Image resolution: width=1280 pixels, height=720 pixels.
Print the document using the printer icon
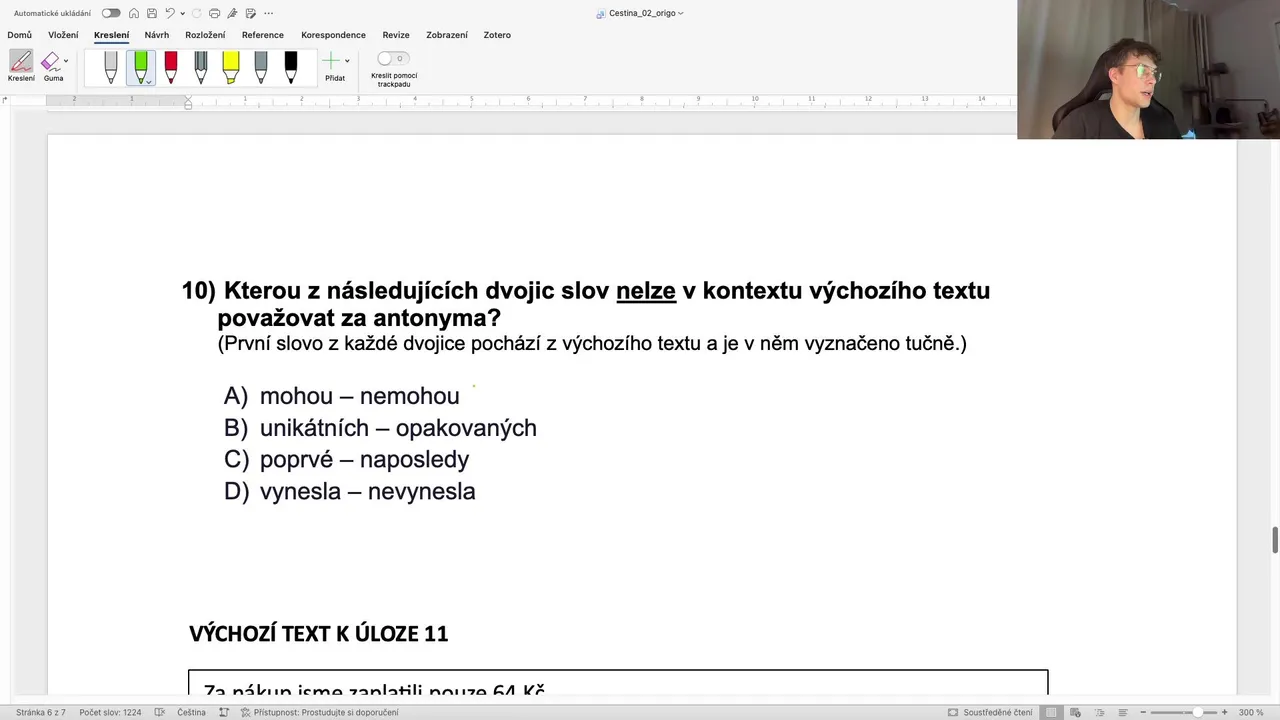[x=214, y=13]
